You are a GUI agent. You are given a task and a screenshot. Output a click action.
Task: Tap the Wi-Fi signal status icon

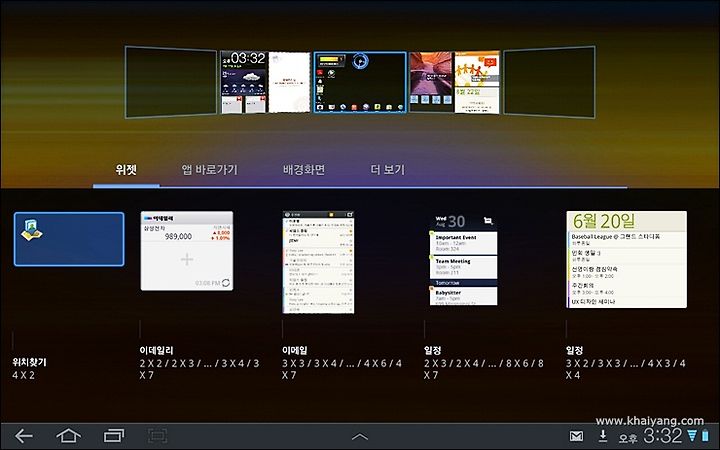point(692,435)
